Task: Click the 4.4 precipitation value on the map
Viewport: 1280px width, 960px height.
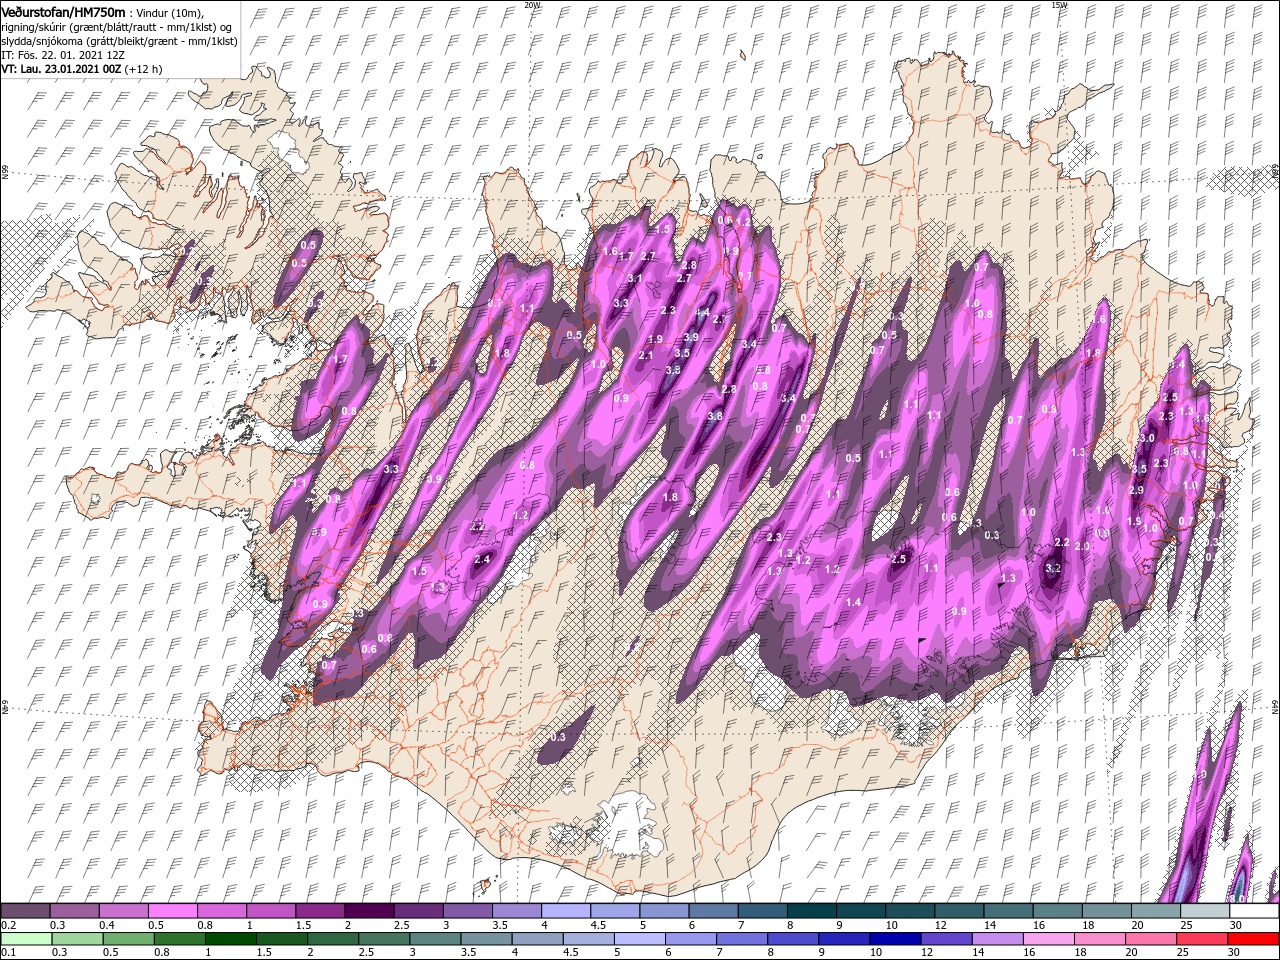Action: [x=702, y=312]
